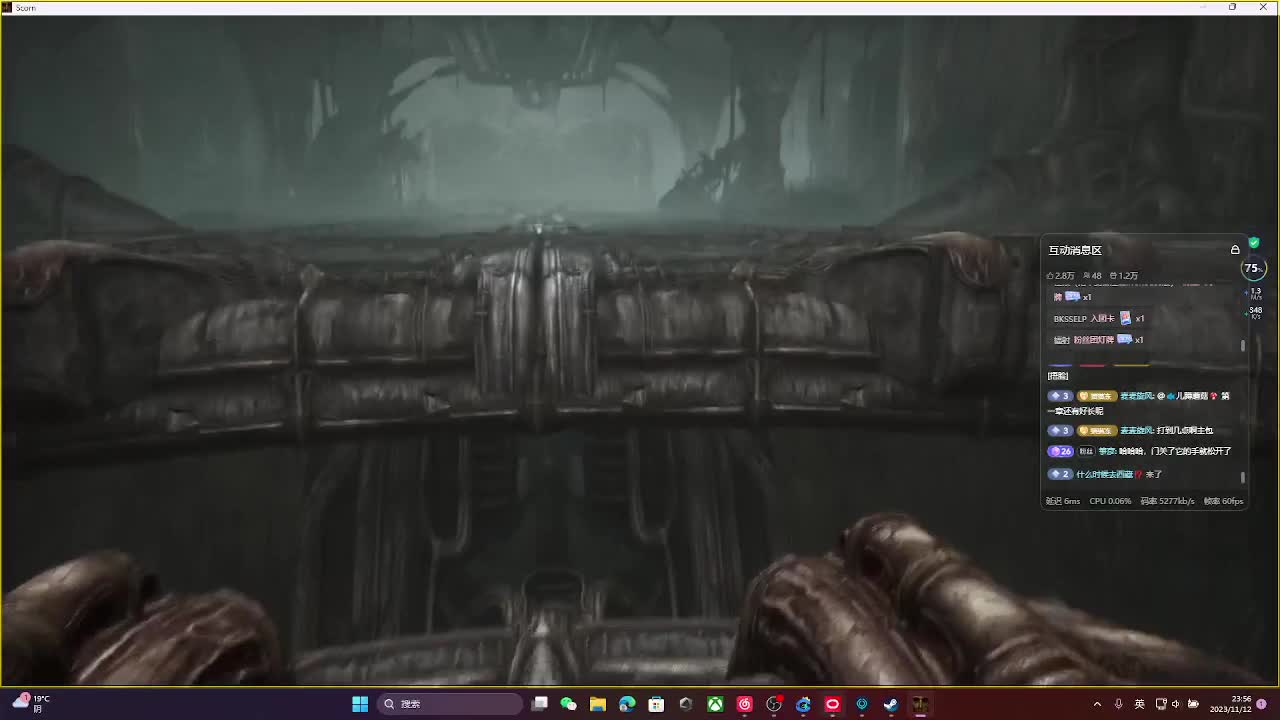Screen dimensions: 1280x720
Task: Open NetEase Cloud Music on the taskbar
Action: 745,704
